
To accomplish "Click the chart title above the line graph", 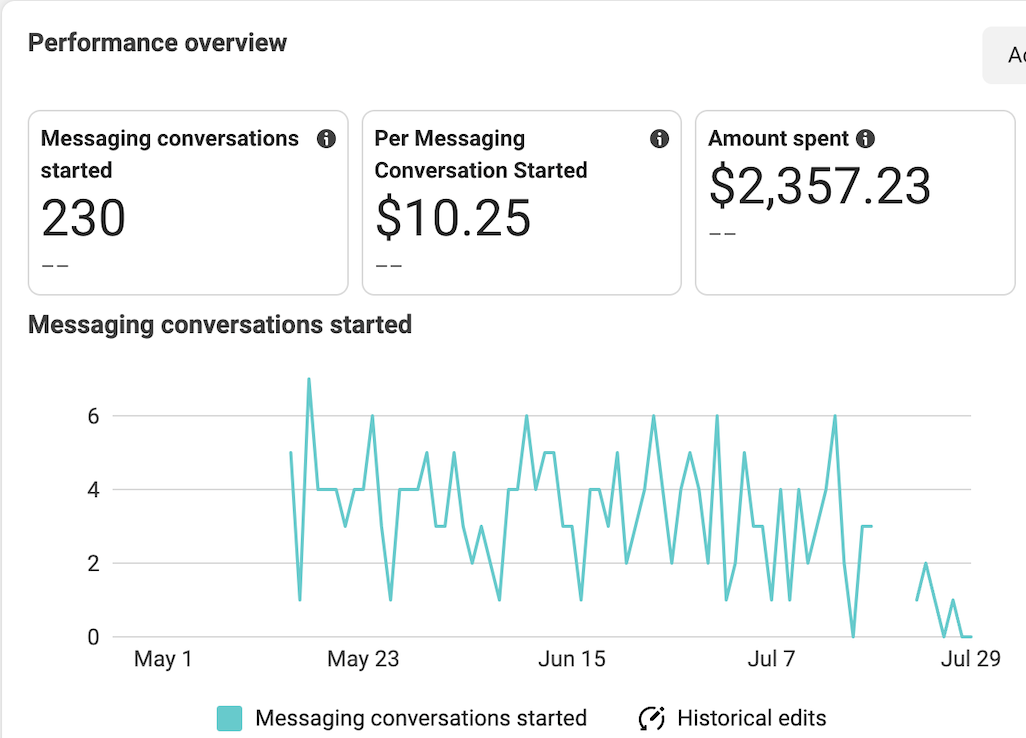I will pos(220,325).
